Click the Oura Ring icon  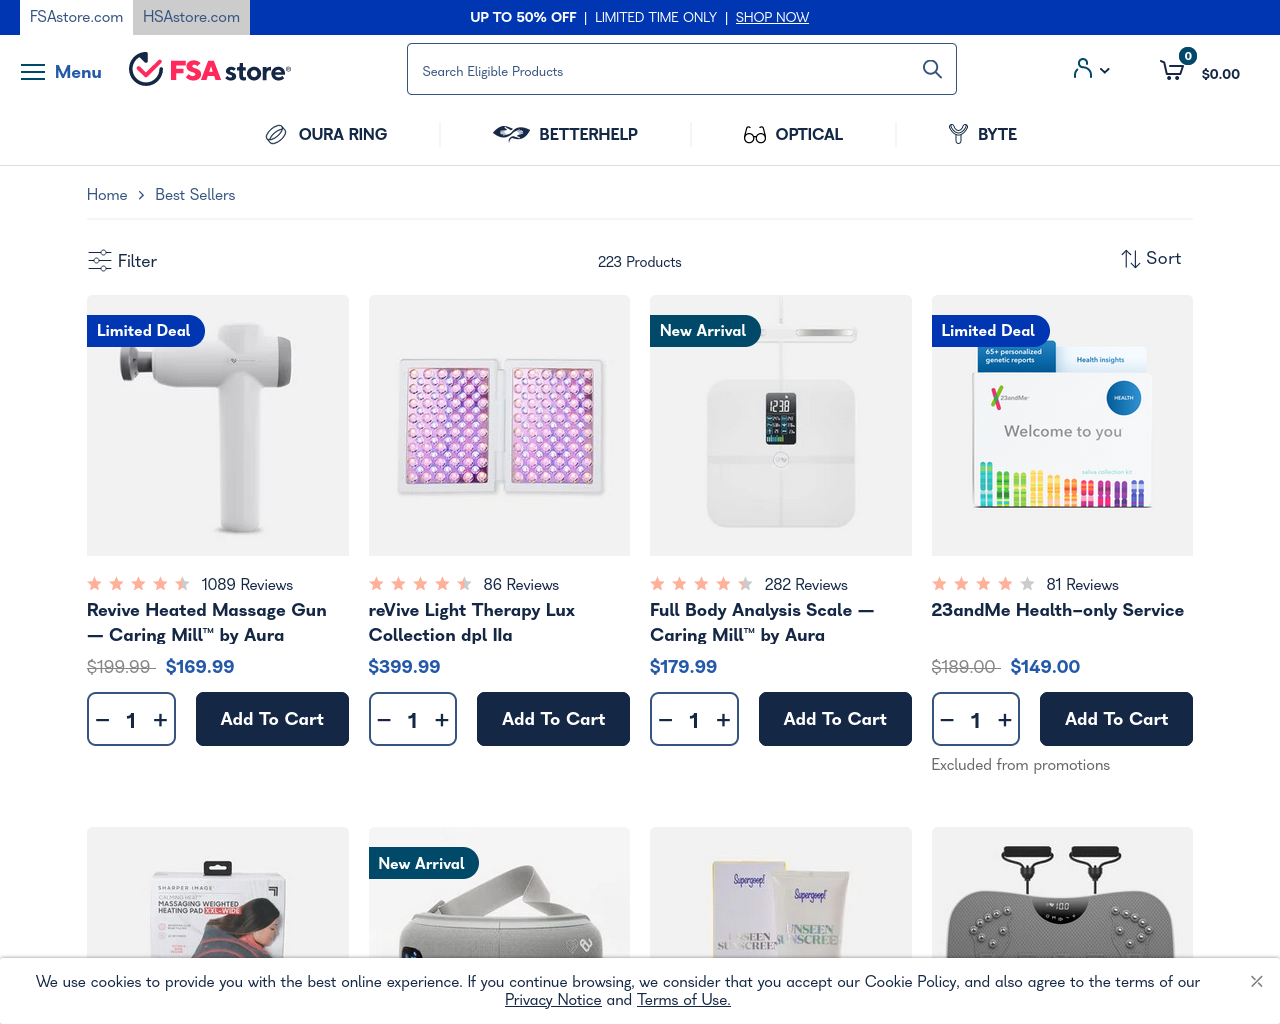coord(276,134)
